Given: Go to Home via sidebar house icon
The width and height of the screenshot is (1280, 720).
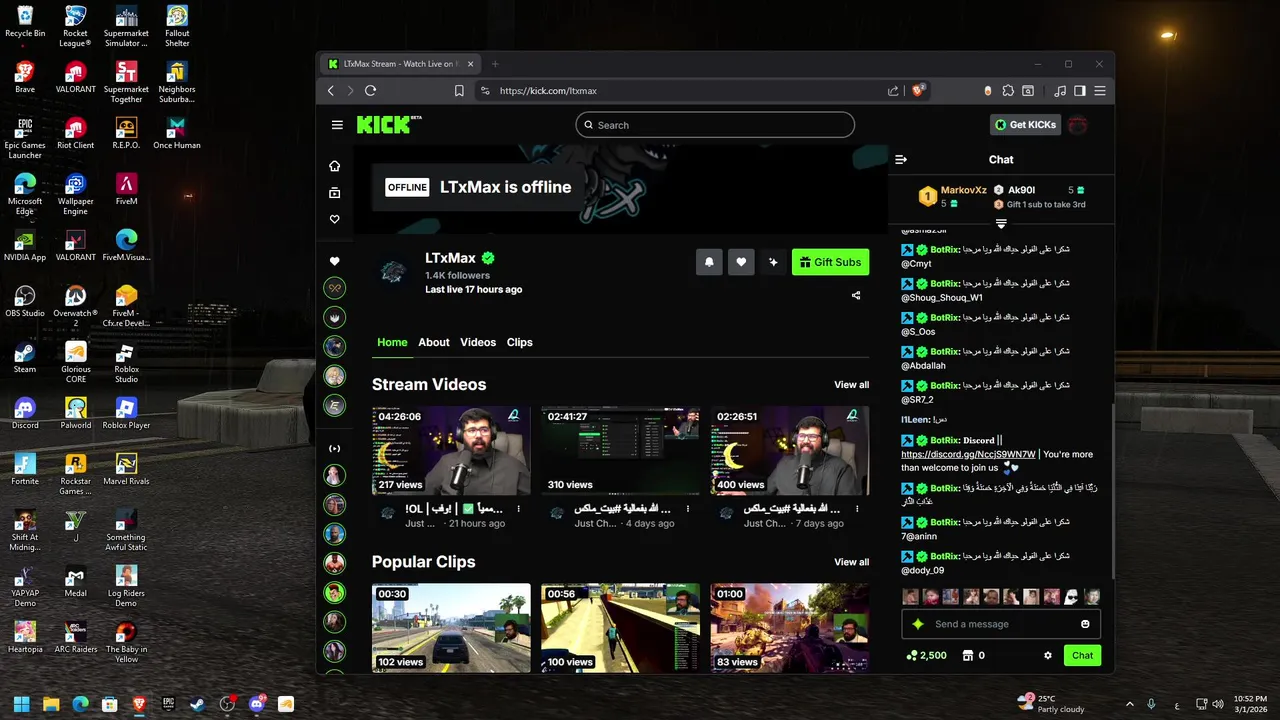Looking at the screenshot, I should [335, 166].
